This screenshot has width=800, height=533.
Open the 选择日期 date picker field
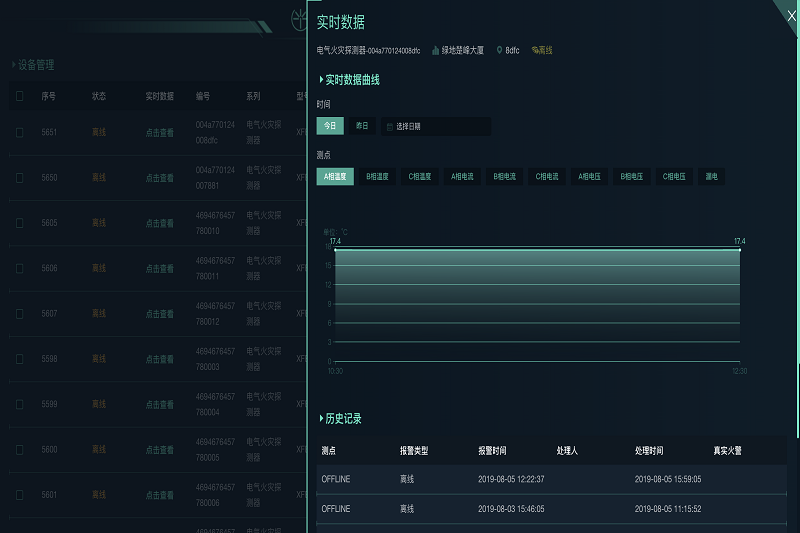point(436,126)
